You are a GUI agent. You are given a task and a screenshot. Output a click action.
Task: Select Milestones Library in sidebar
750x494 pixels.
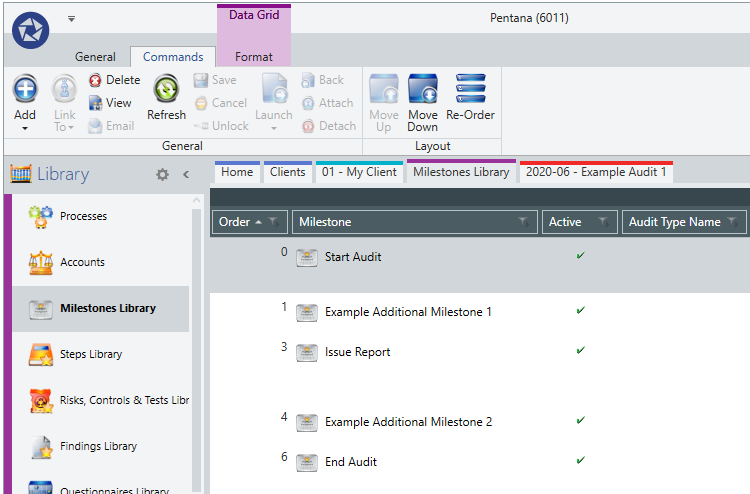pyautogui.click(x=100, y=308)
